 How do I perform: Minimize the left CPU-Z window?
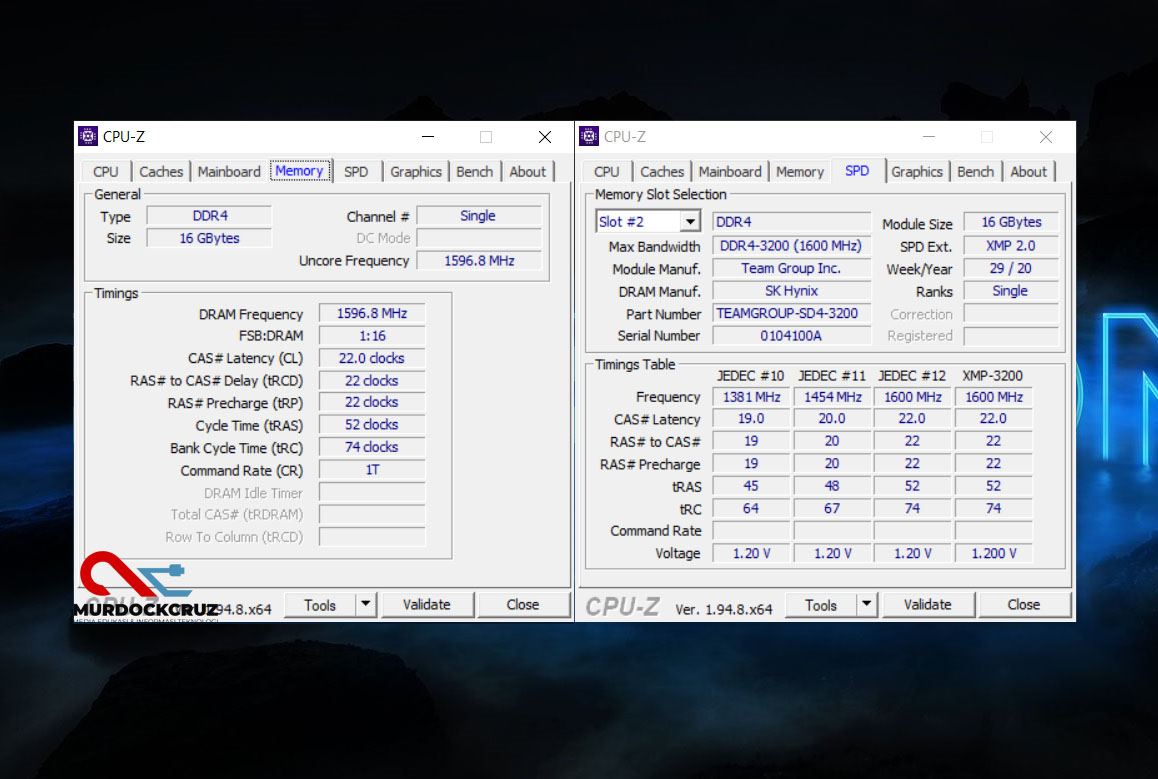tap(428, 137)
